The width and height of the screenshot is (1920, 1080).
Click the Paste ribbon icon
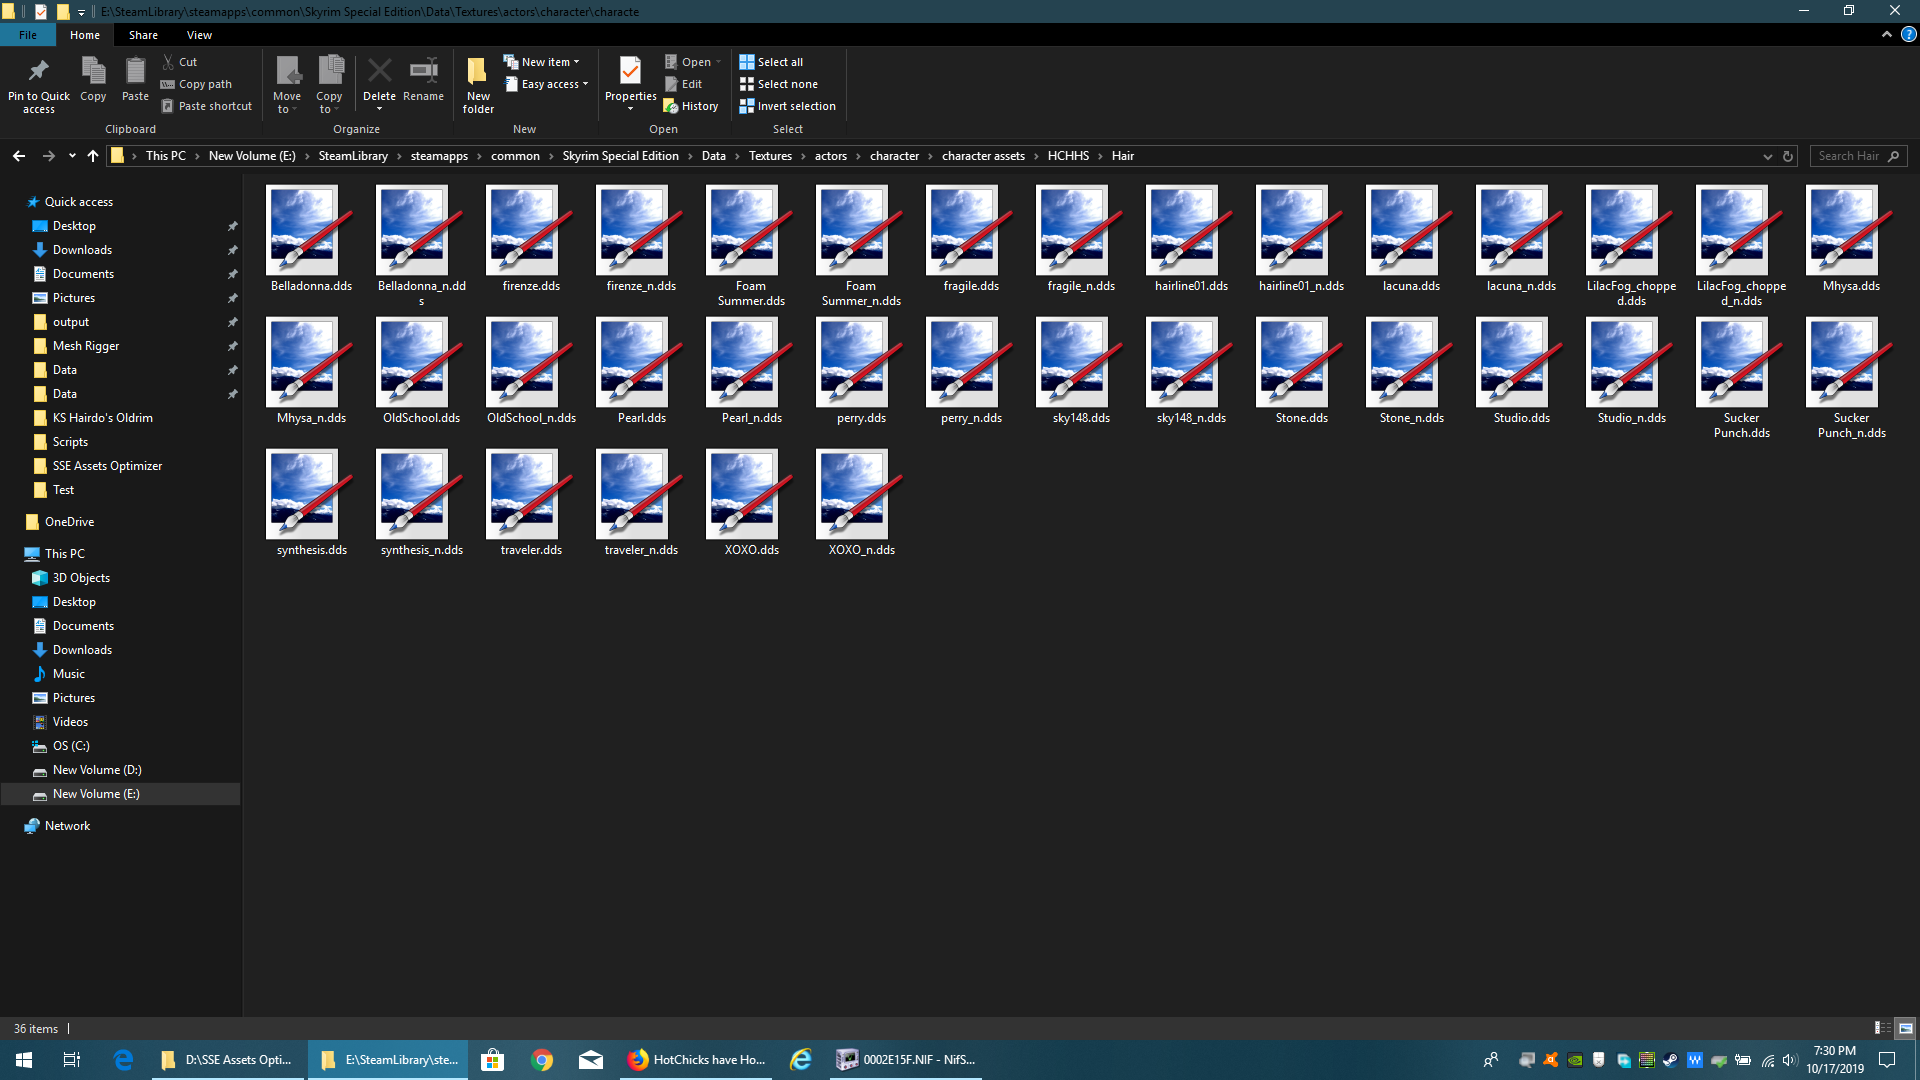pyautogui.click(x=135, y=80)
